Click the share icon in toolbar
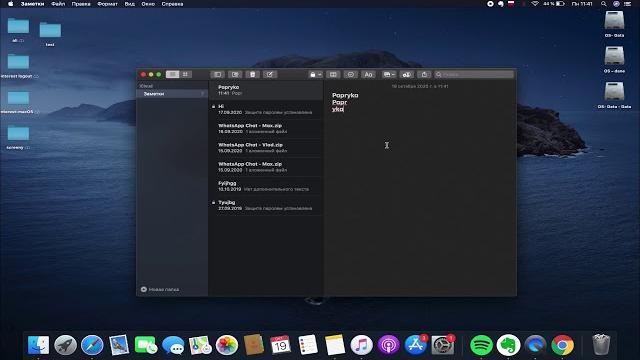The width and height of the screenshot is (640, 360). pos(424,74)
